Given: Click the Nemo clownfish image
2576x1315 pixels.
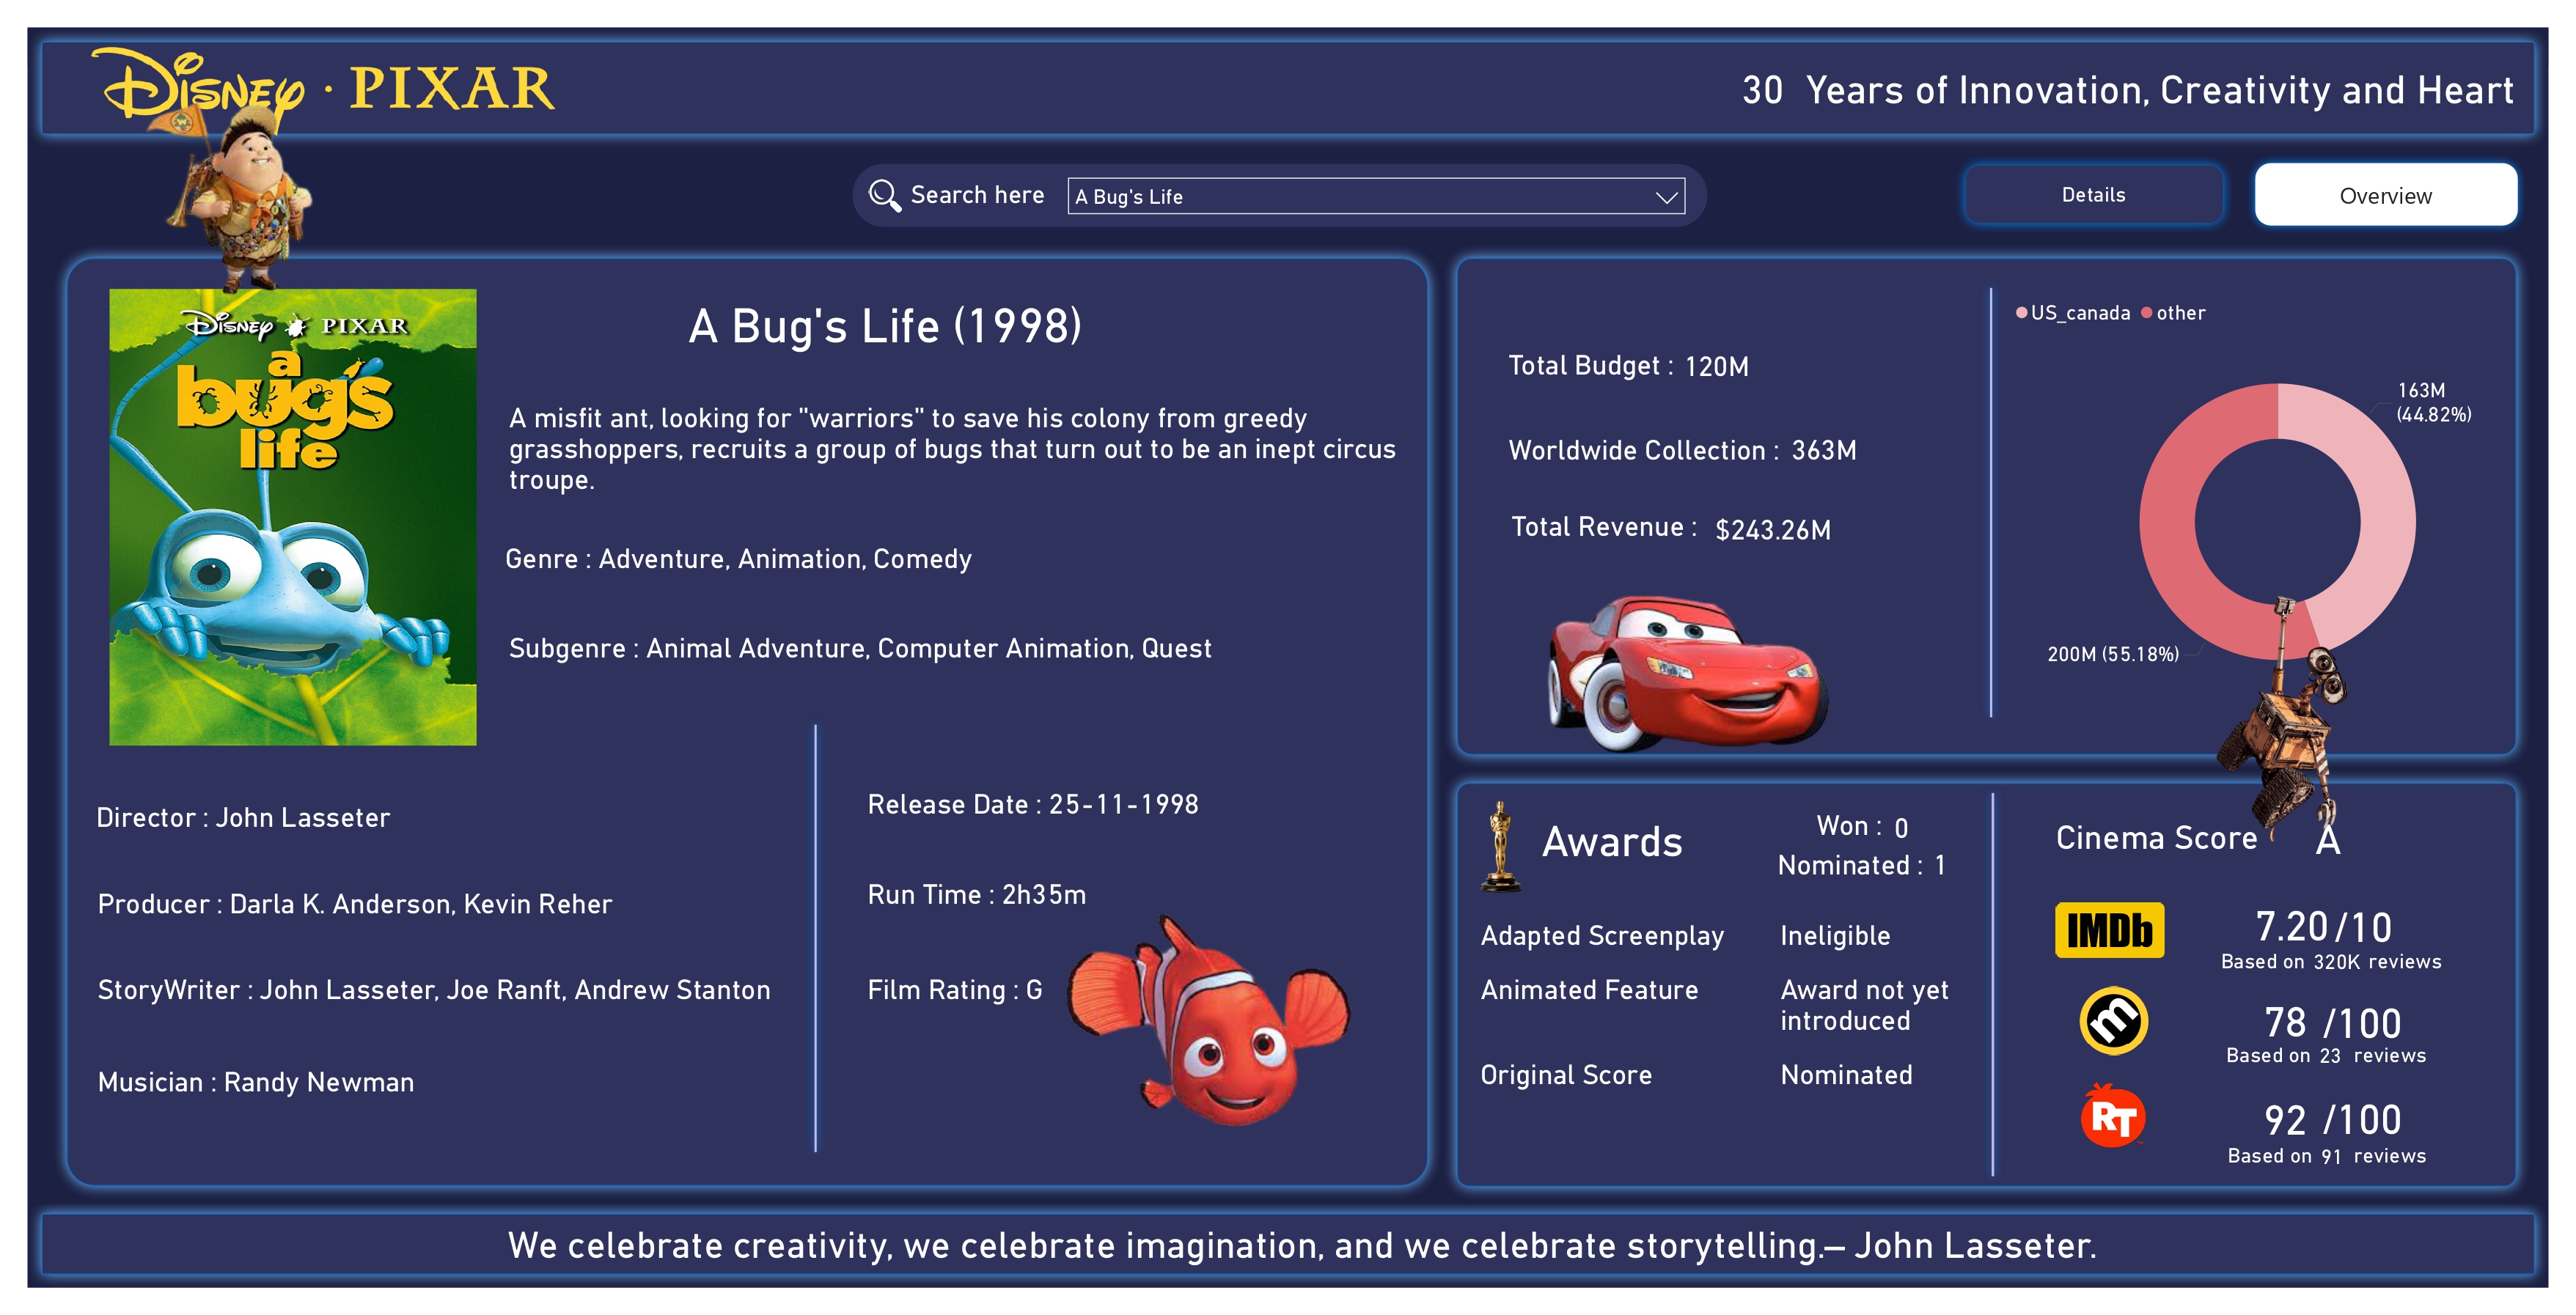Looking at the screenshot, I should click(x=1209, y=1022).
